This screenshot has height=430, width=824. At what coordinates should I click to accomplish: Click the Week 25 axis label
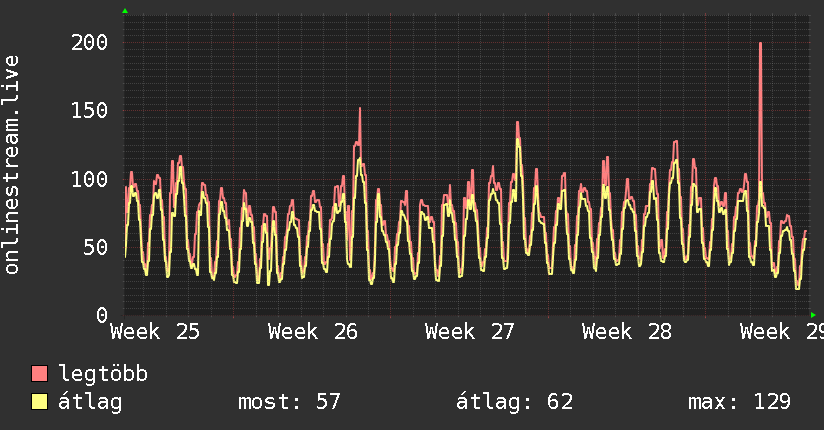tap(155, 332)
